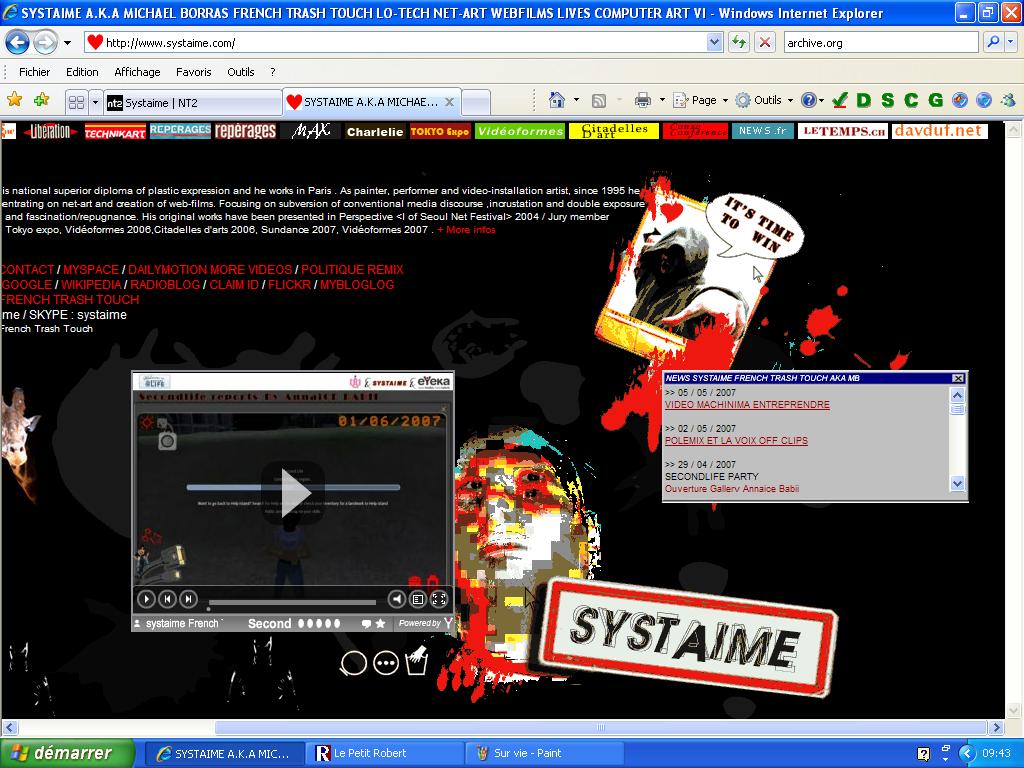Open the Affichage menu
The width and height of the screenshot is (1024, 768).
(137, 72)
